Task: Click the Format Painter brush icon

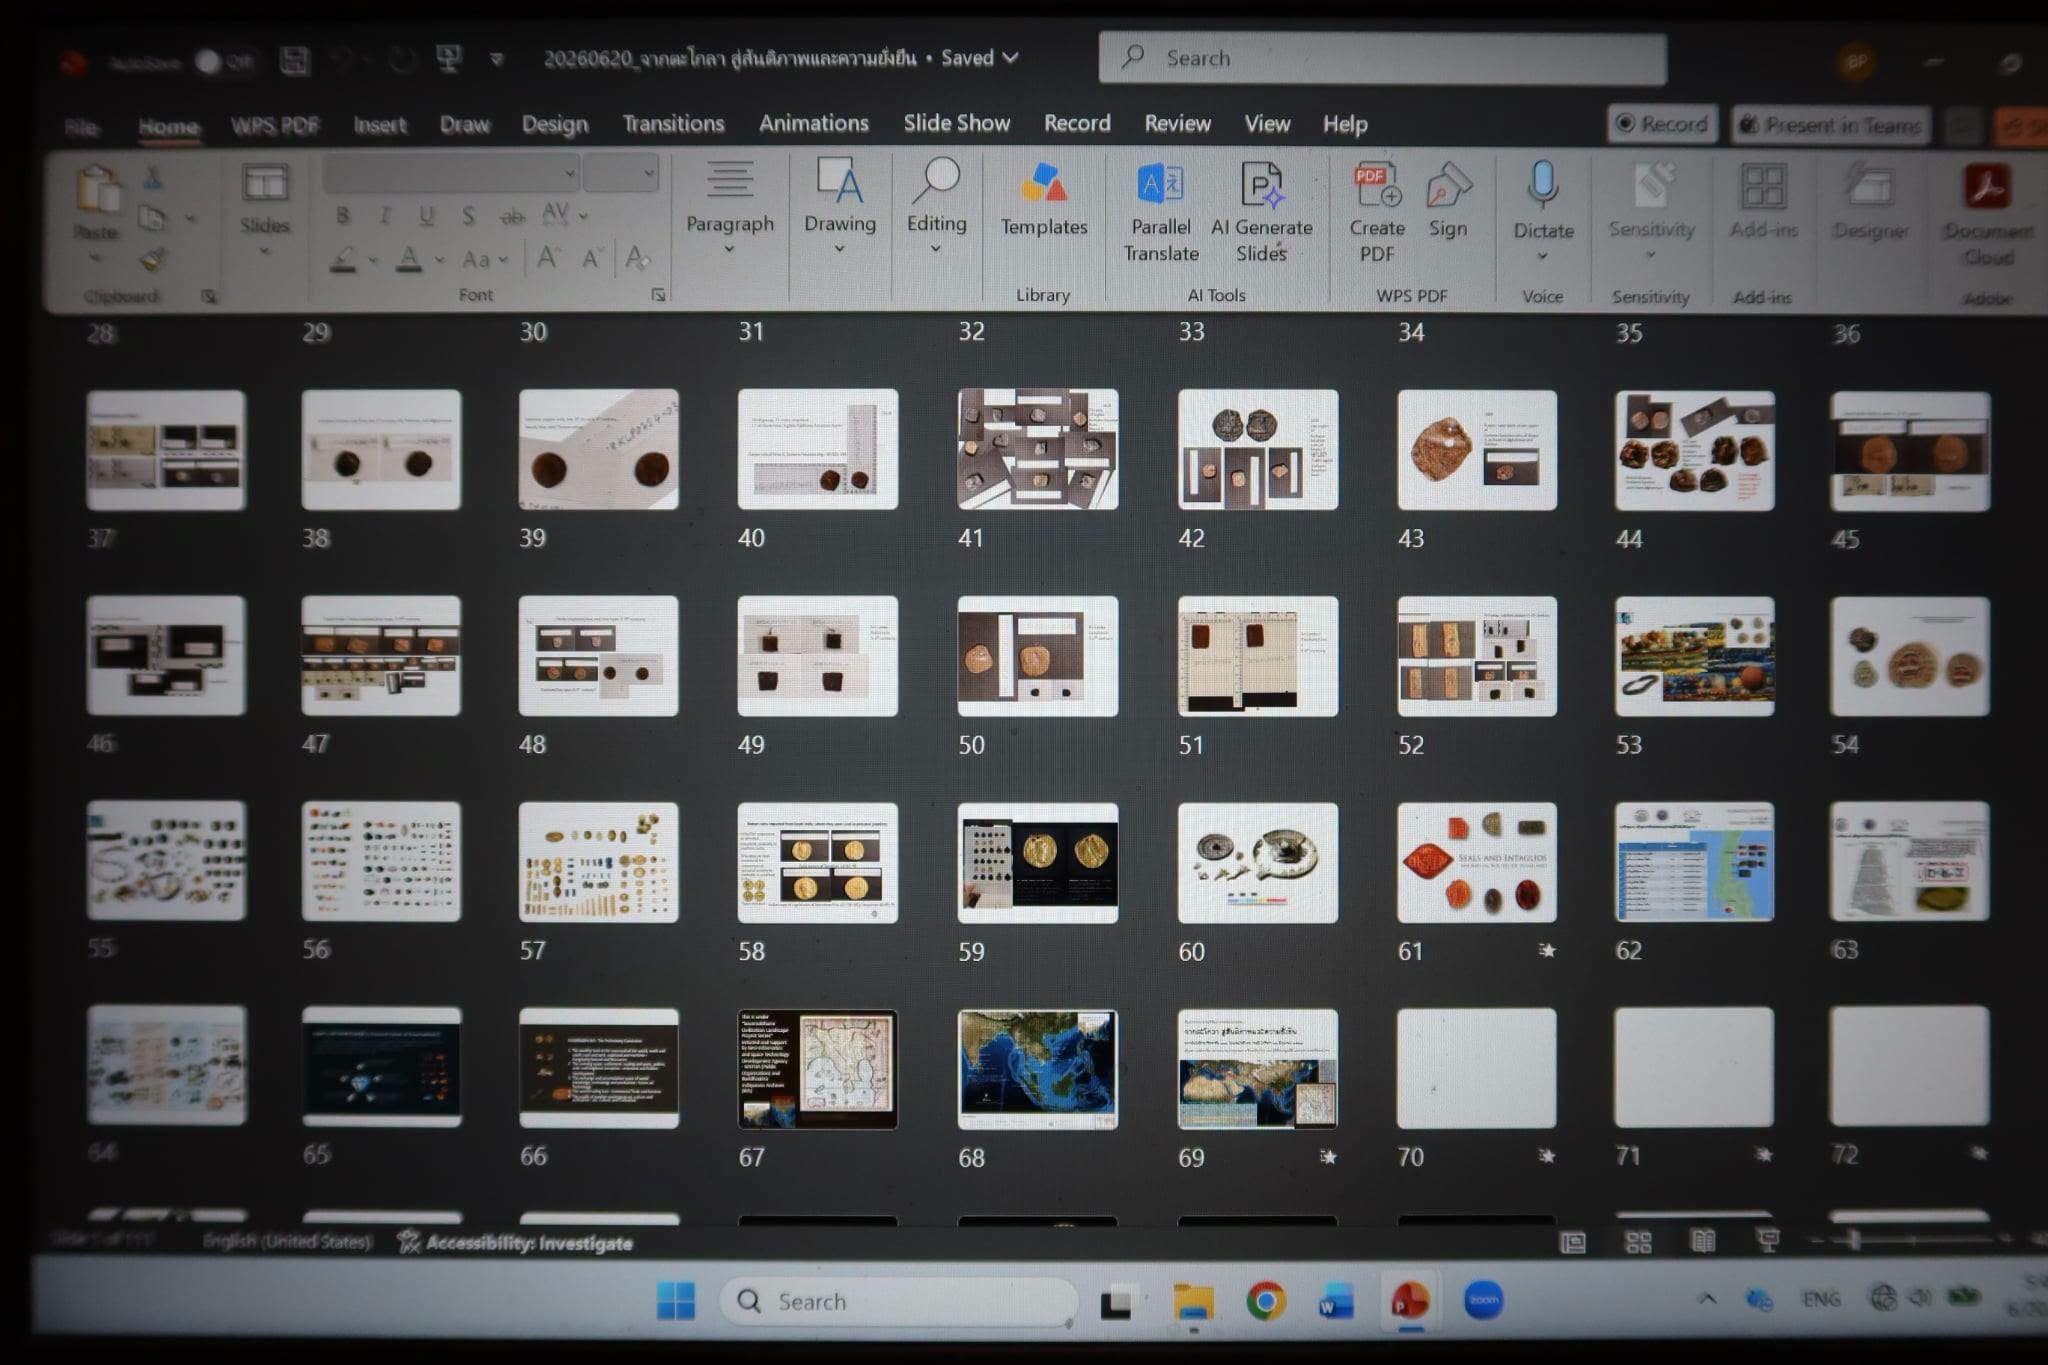Action: point(153,260)
